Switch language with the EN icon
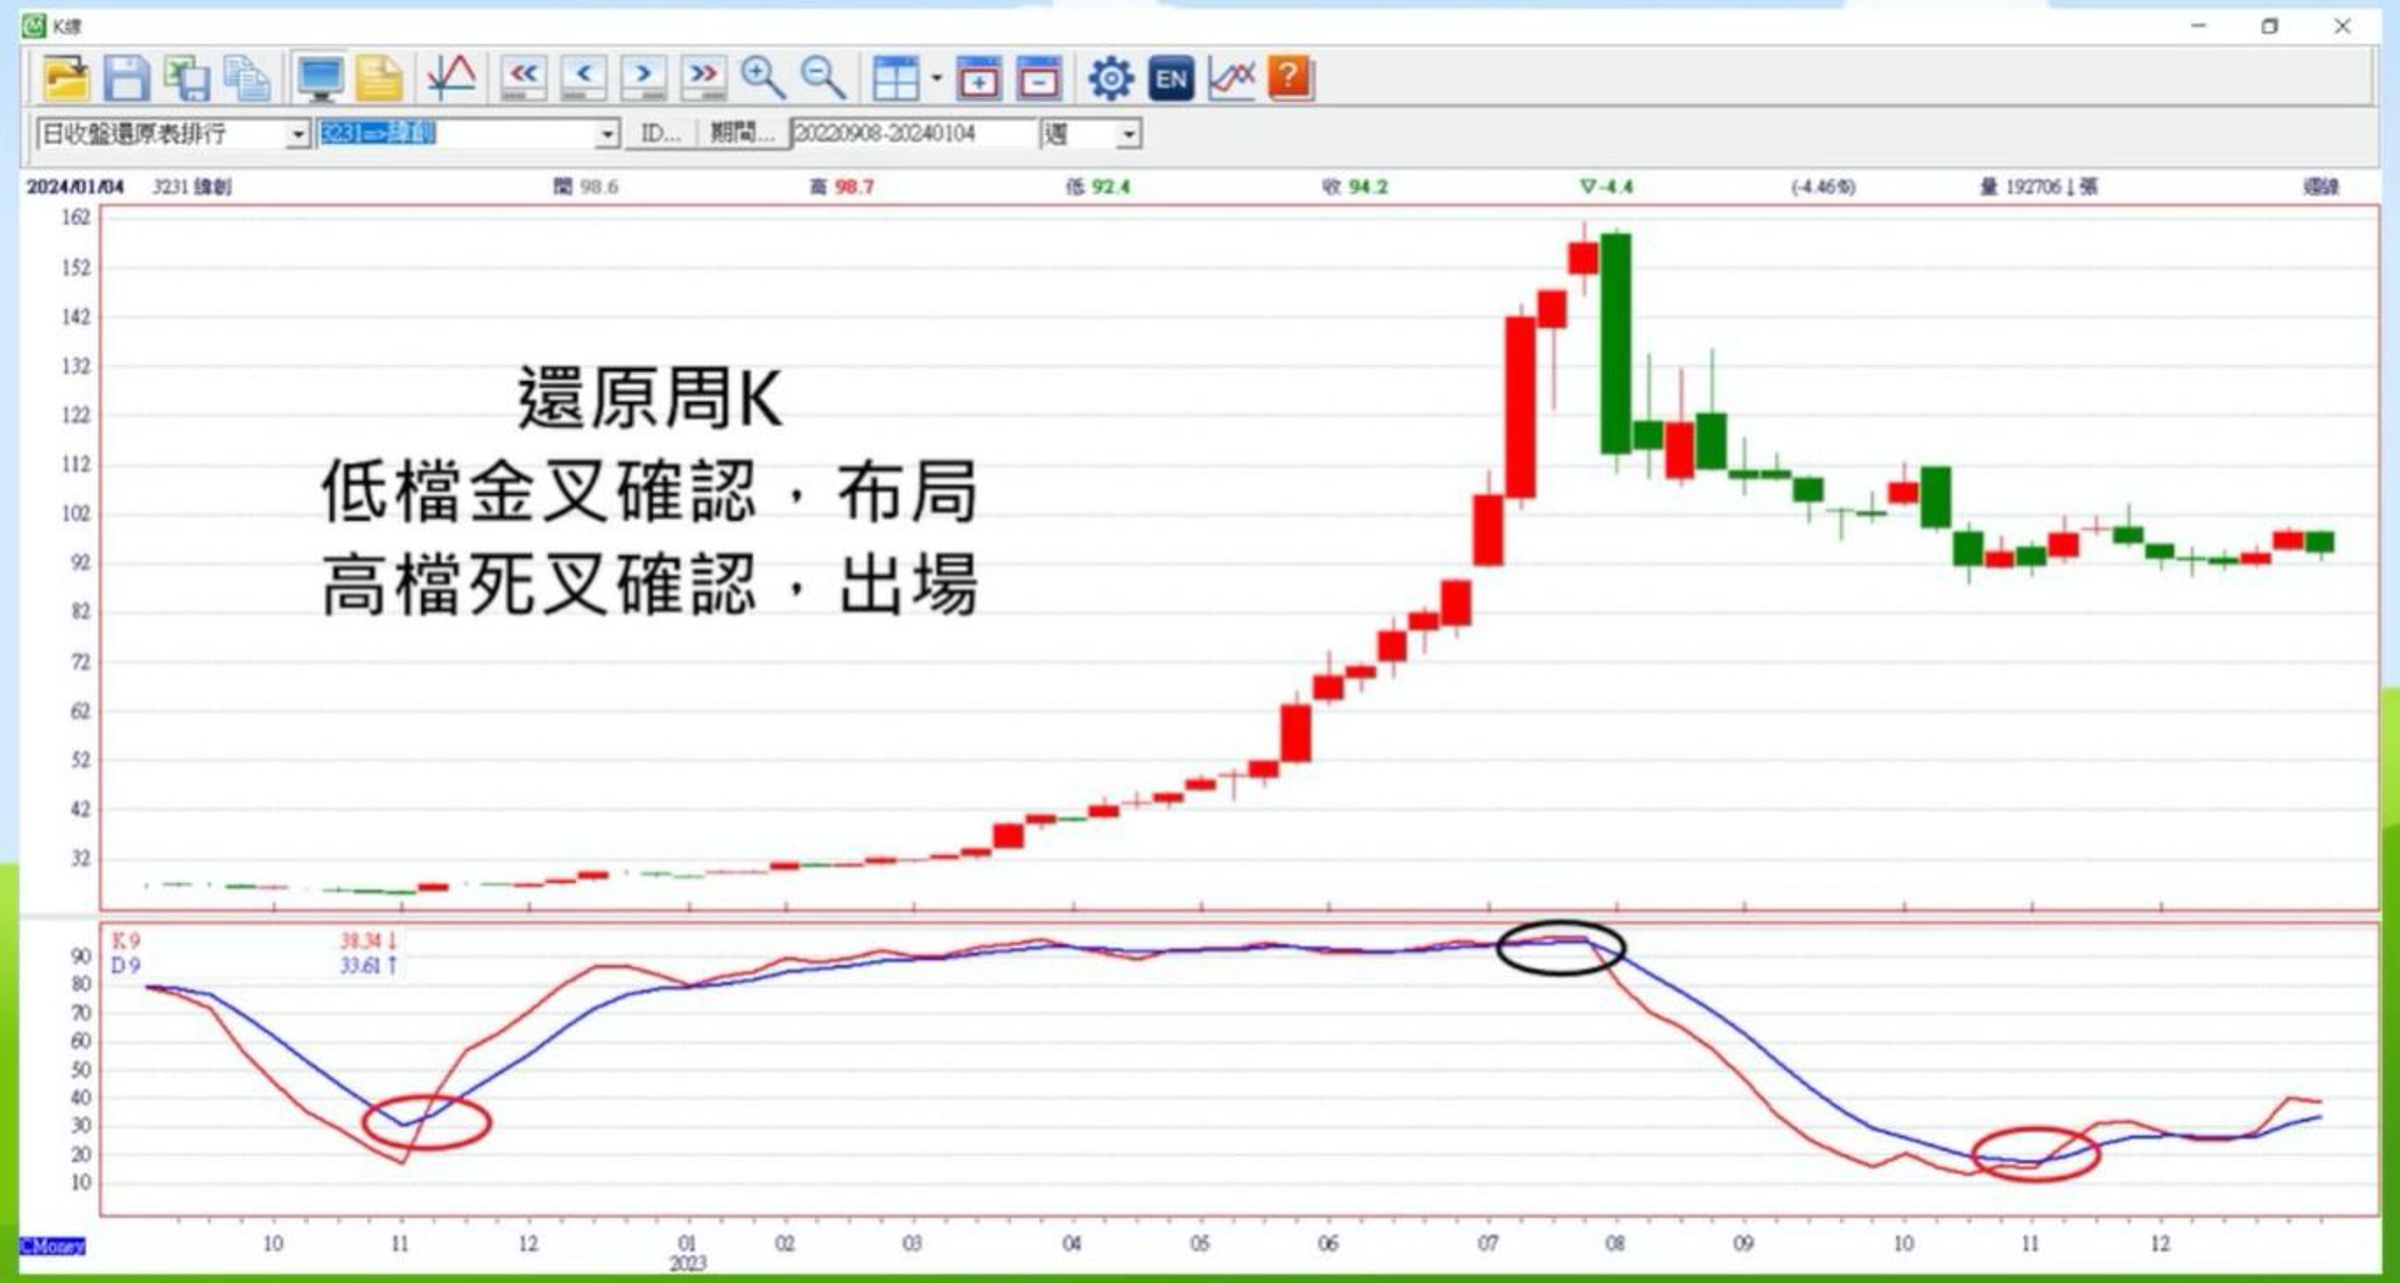The image size is (2400, 1283). coord(1171,78)
